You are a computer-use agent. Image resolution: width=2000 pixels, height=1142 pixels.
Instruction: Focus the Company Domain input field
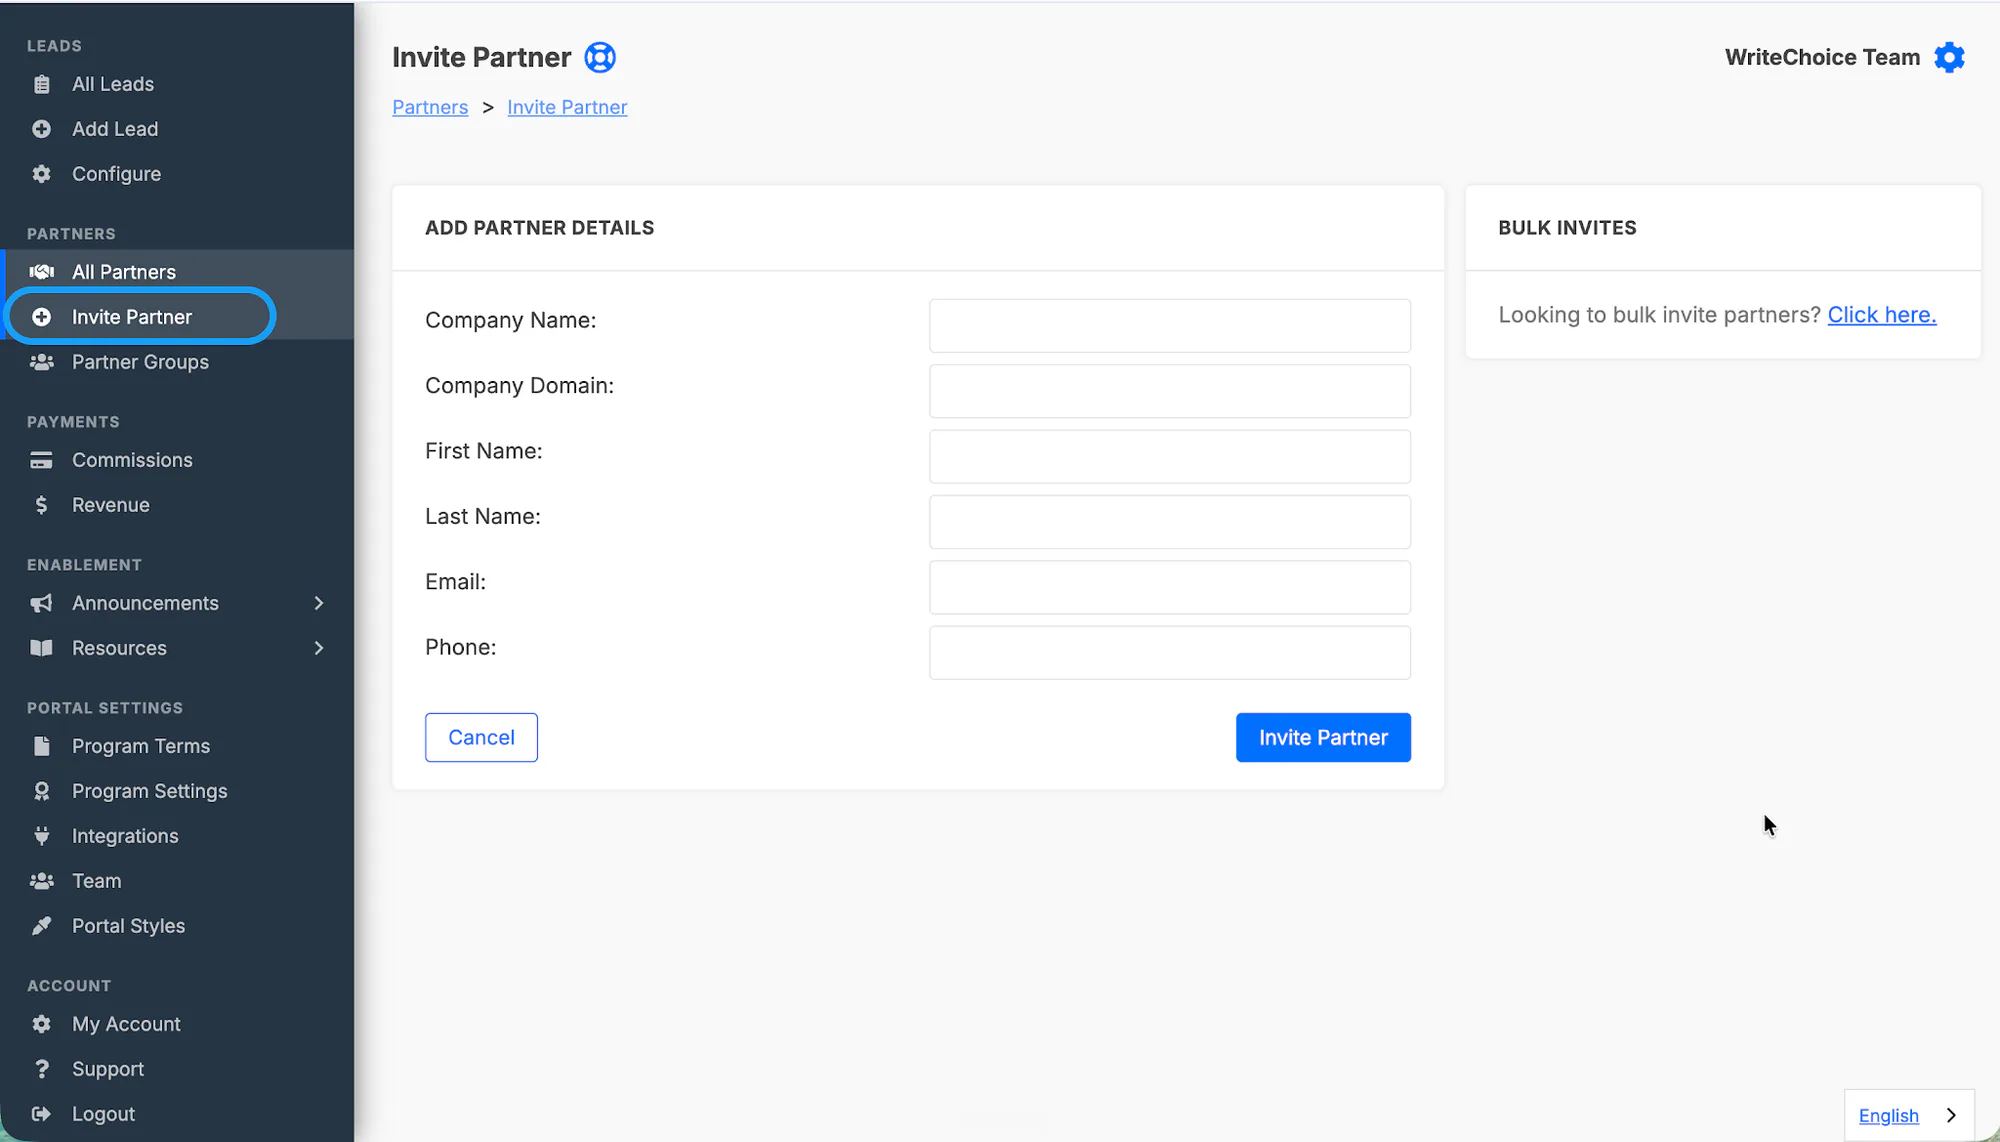[1169, 391]
